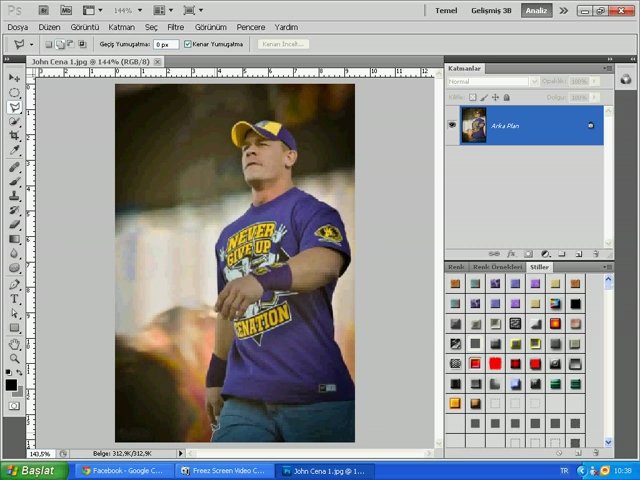Switch to the Temel workspace
The height and width of the screenshot is (480, 640).
pos(446,11)
